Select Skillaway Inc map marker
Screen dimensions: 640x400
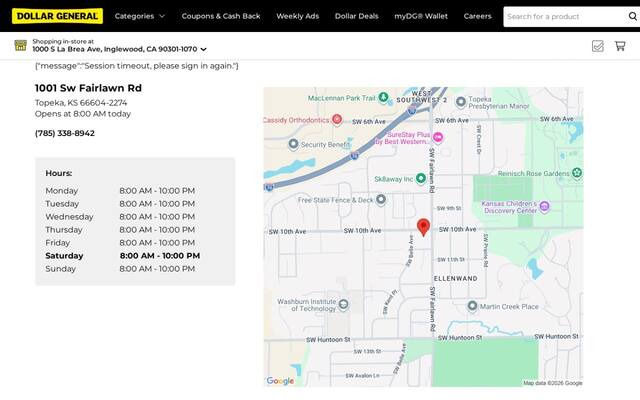tap(421, 178)
